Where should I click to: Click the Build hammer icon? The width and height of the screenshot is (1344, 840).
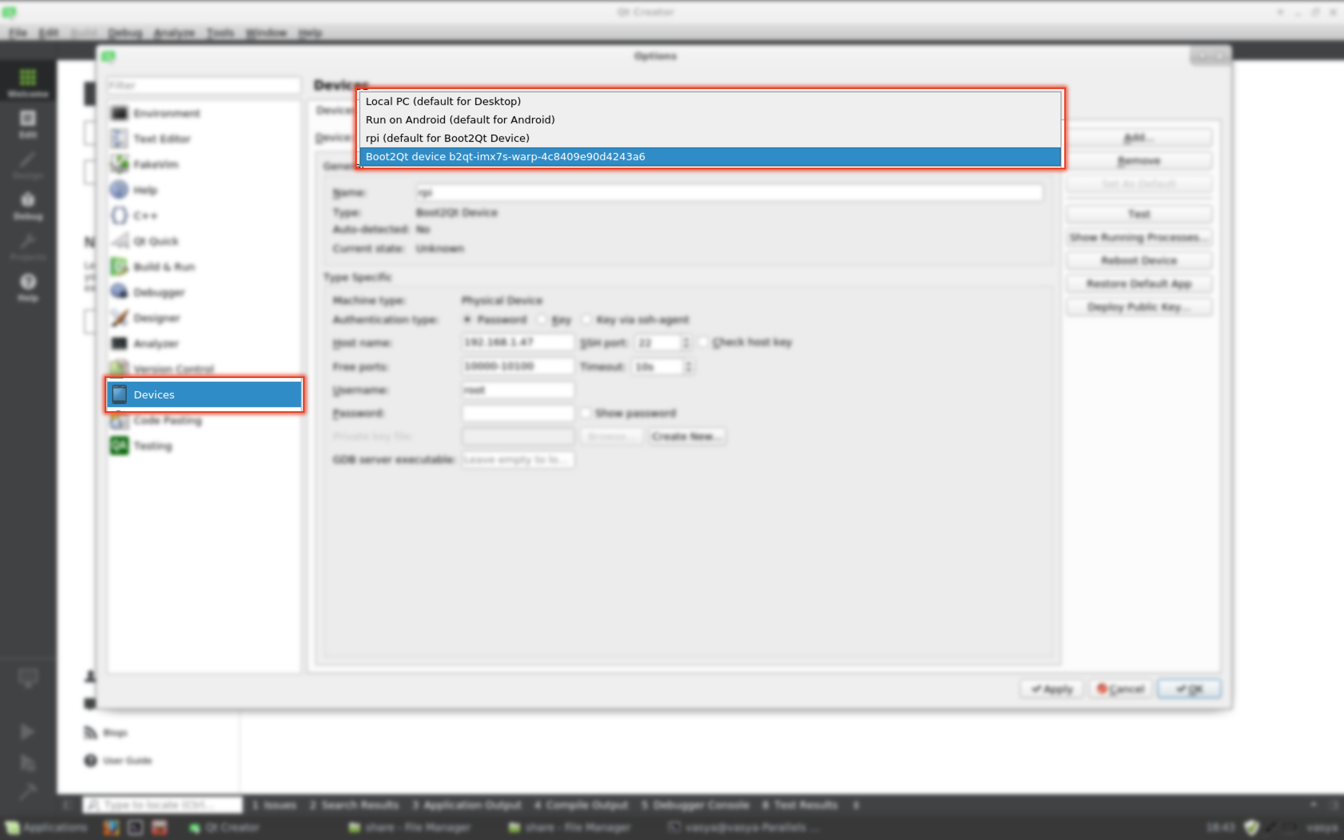[x=28, y=792]
